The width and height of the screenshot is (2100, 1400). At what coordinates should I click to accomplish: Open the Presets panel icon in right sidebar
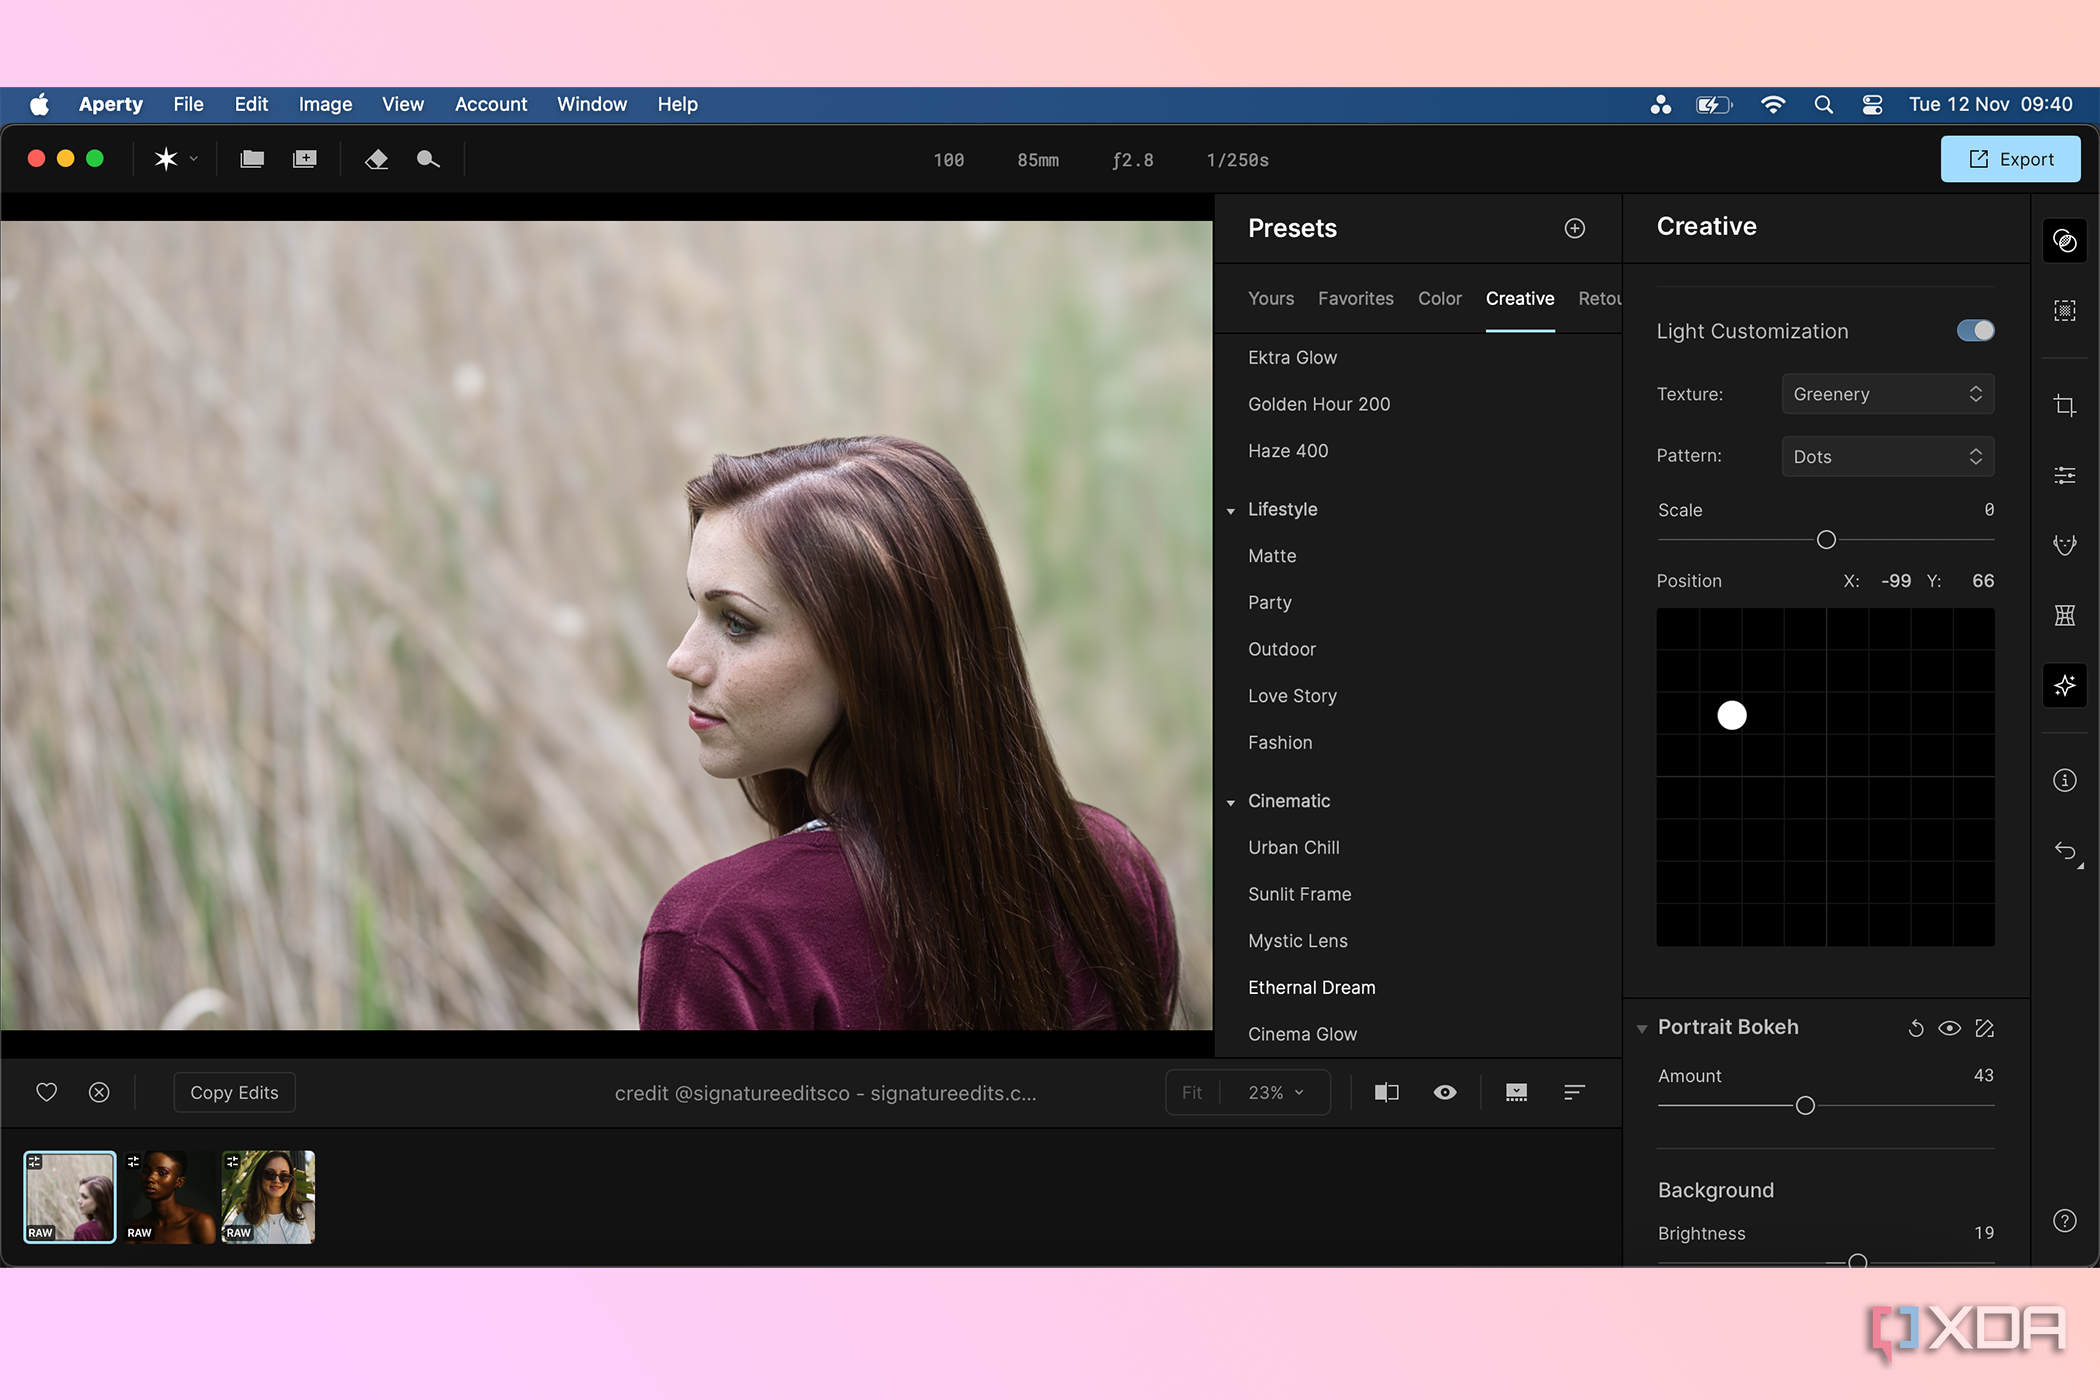tap(2064, 241)
